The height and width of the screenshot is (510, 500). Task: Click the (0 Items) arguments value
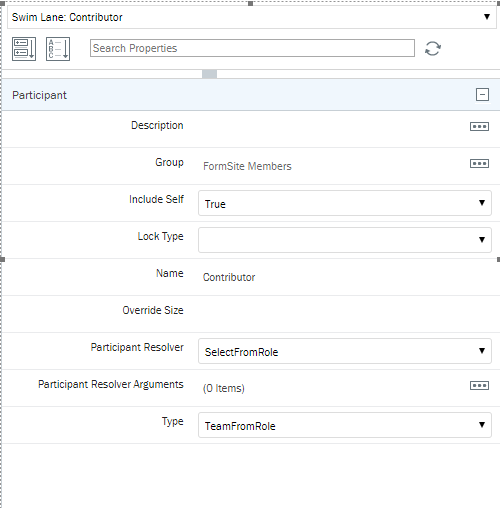224,388
